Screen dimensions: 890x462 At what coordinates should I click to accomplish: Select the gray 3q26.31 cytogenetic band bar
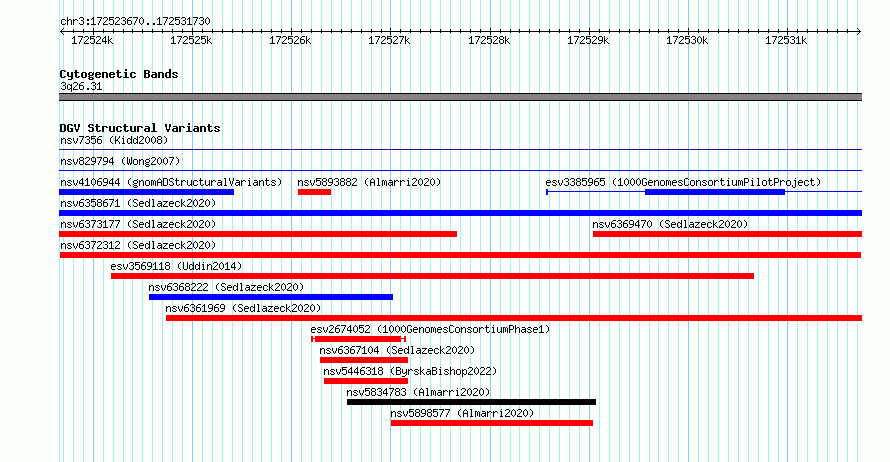point(460,97)
